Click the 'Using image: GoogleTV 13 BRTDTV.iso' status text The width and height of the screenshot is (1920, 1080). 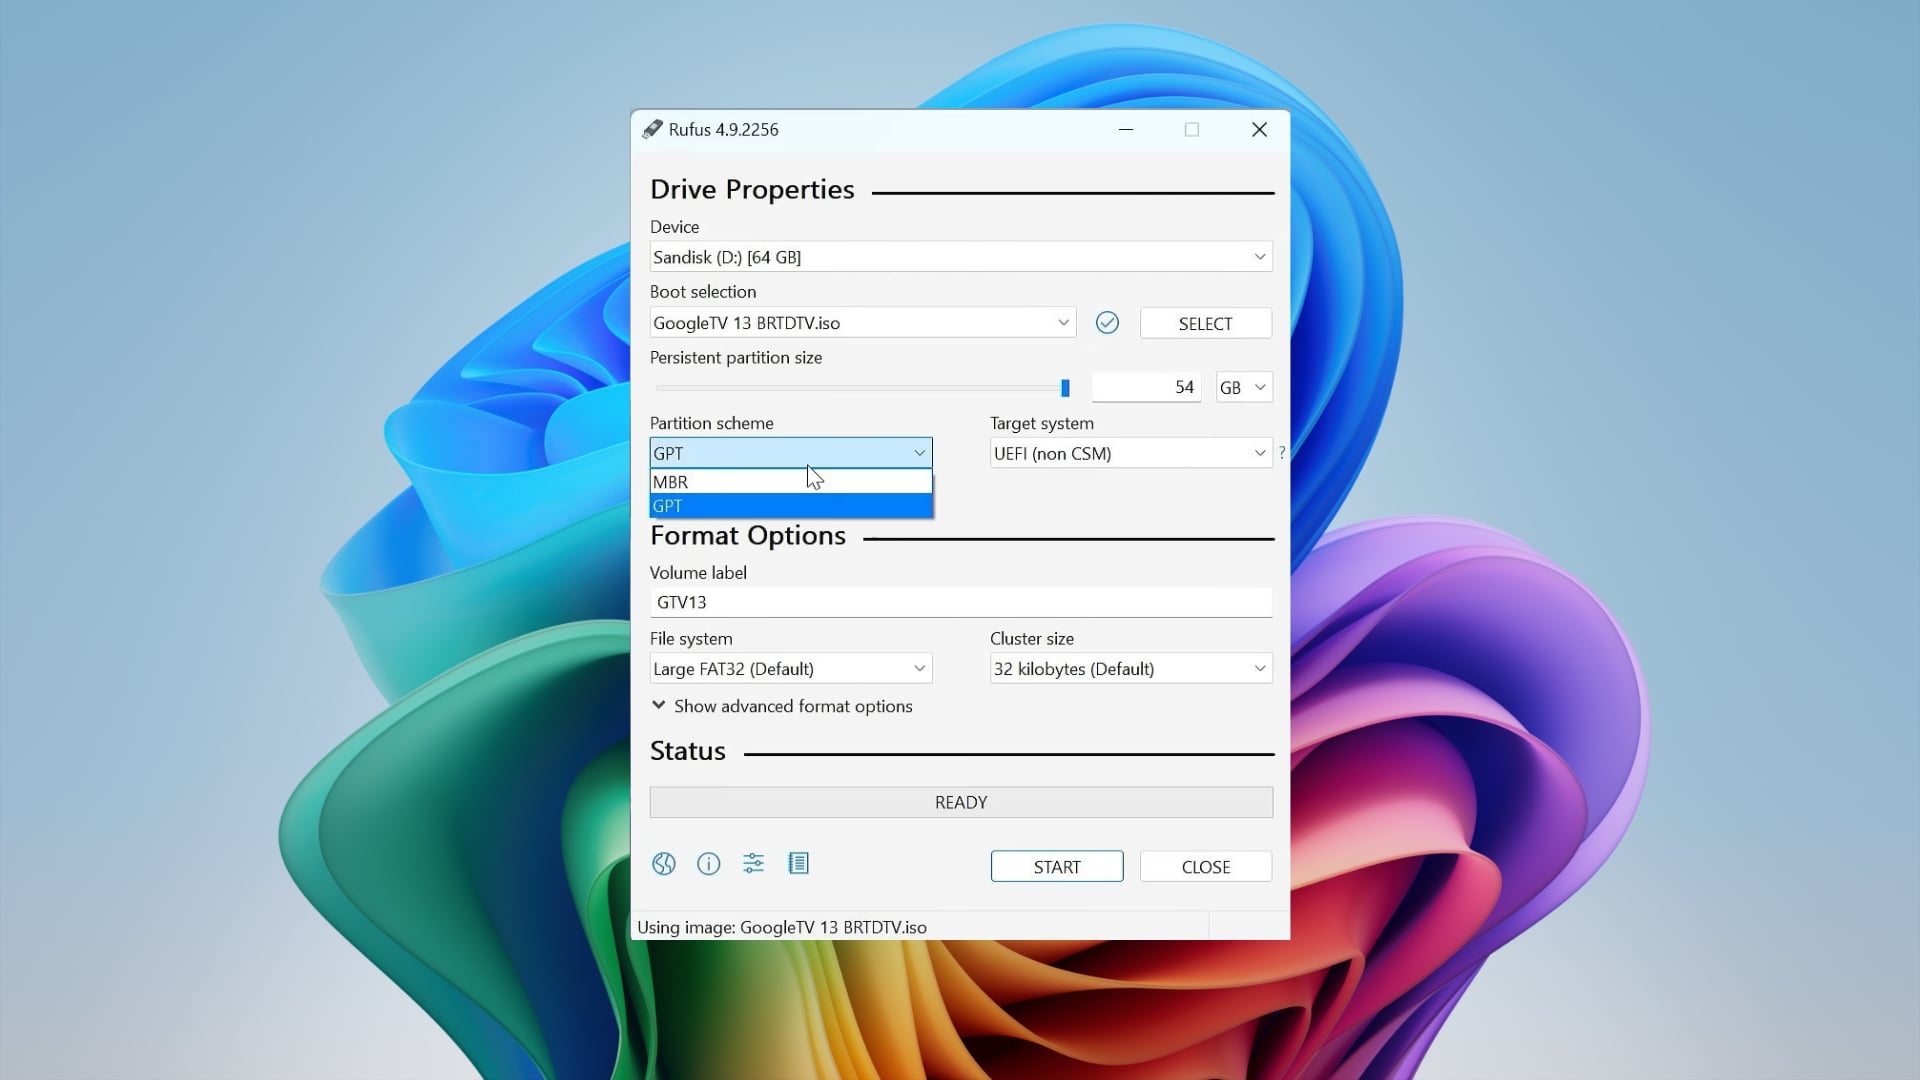pos(782,927)
